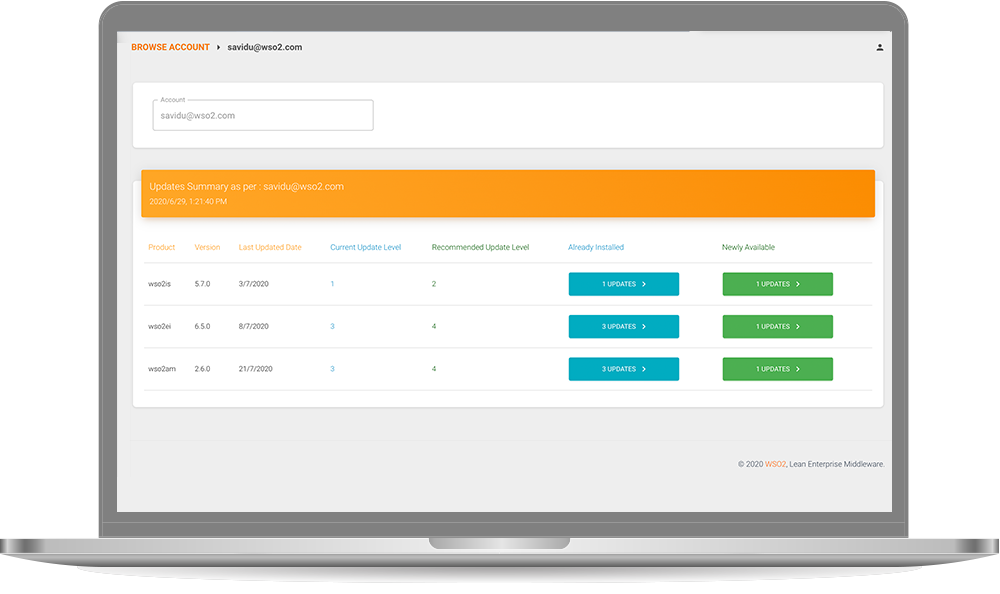Screen dimensions: 1000x594
Task: Click the Lean Enterprise Middleware footer text
Action: (x=837, y=464)
